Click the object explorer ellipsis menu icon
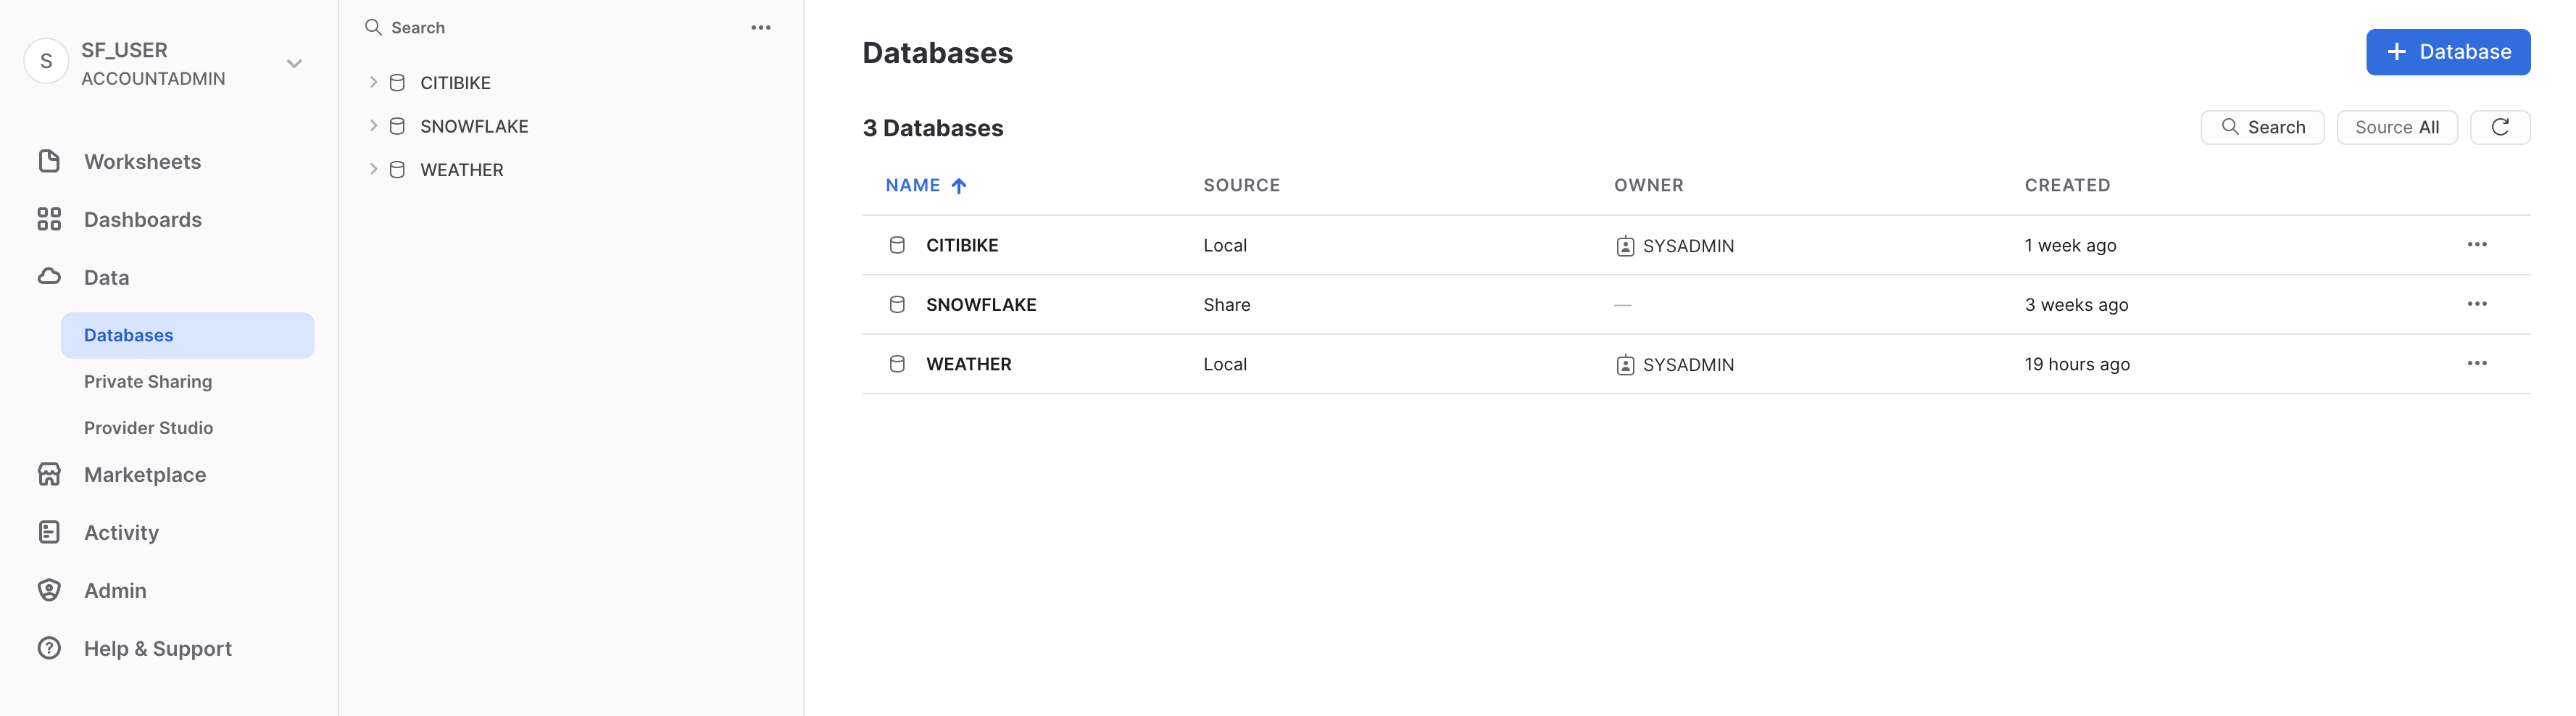Viewport: 2576px width, 716px height. coord(760,28)
